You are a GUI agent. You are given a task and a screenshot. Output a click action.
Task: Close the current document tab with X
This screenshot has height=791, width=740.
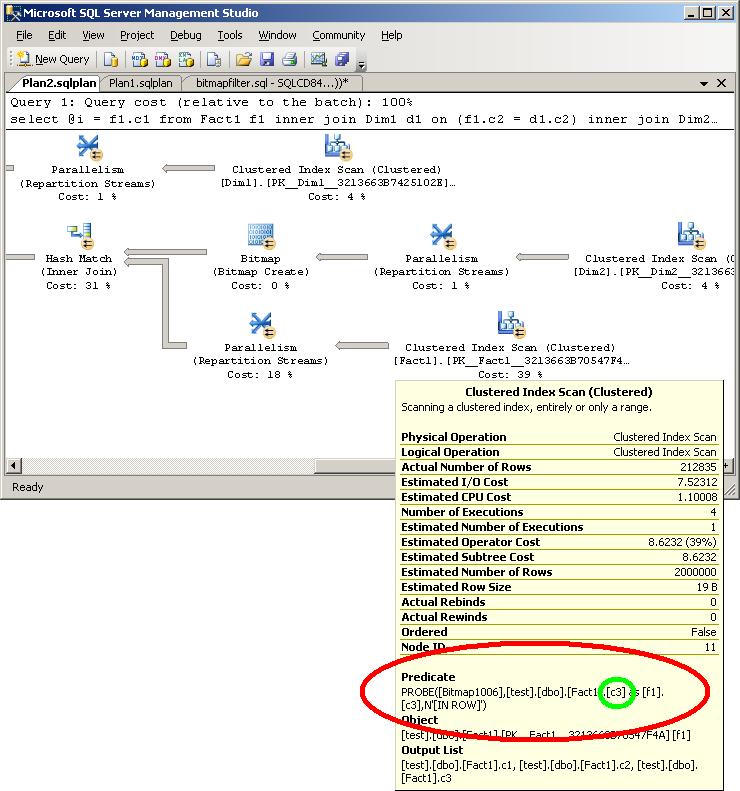(x=722, y=83)
